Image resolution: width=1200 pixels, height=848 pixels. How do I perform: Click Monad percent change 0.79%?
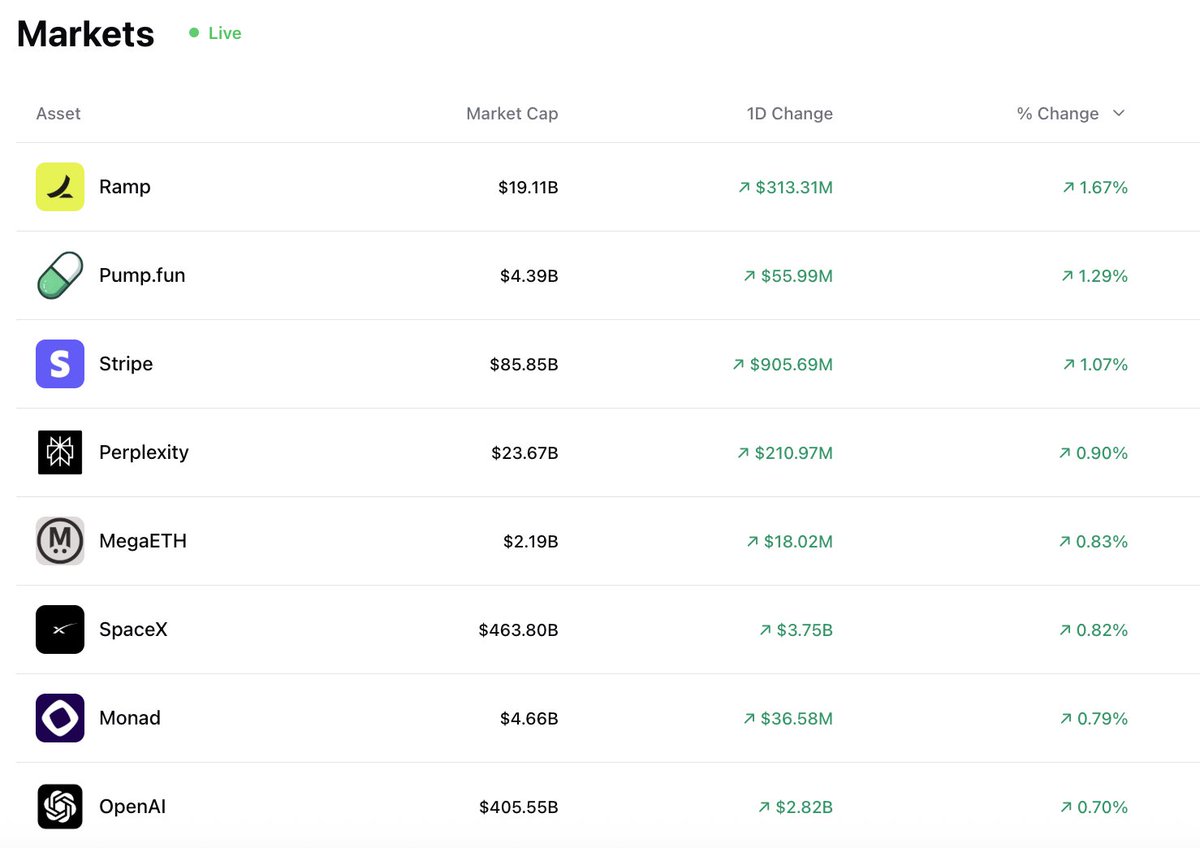1094,718
